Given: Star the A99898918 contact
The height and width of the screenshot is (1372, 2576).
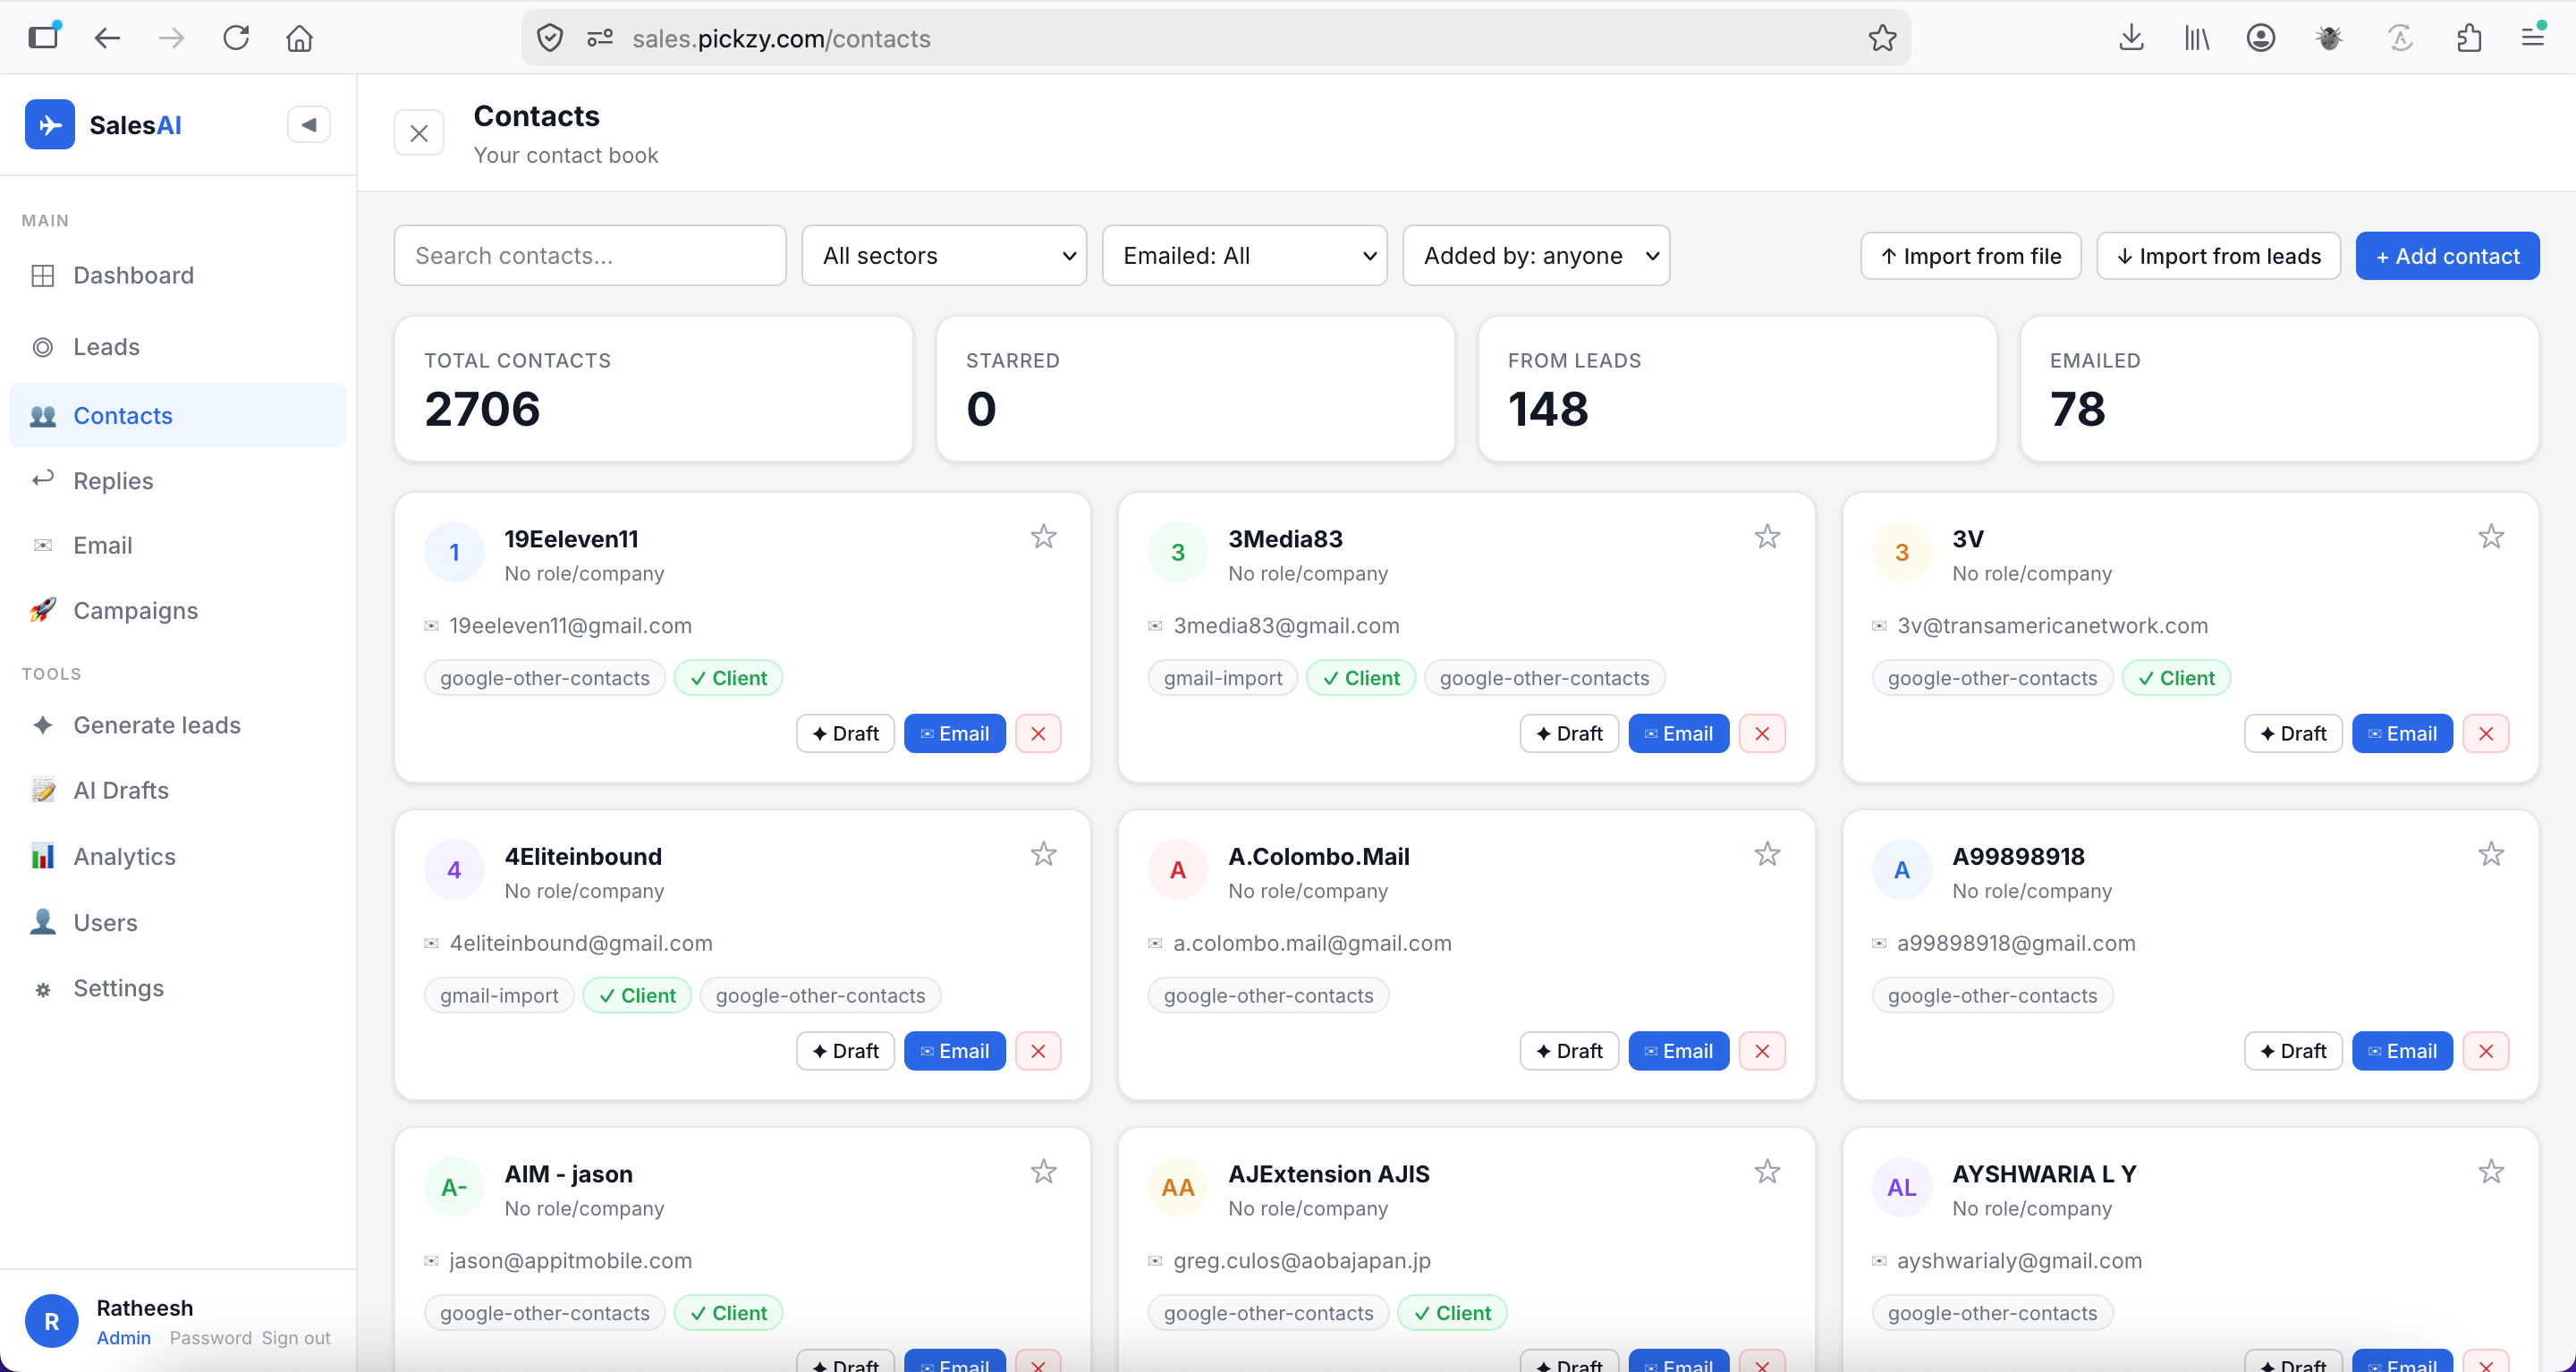Looking at the screenshot, I should coord(2491,854).
